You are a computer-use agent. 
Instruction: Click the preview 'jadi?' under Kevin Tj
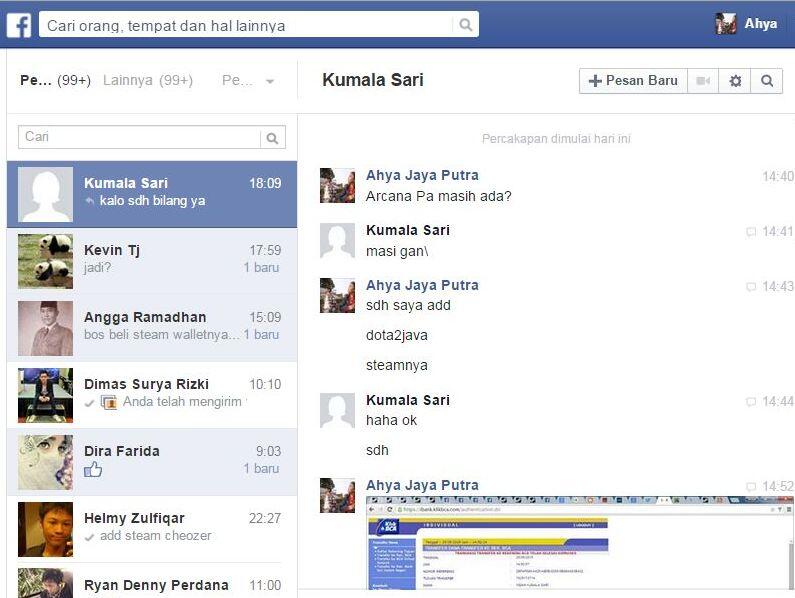coord(97,268)
